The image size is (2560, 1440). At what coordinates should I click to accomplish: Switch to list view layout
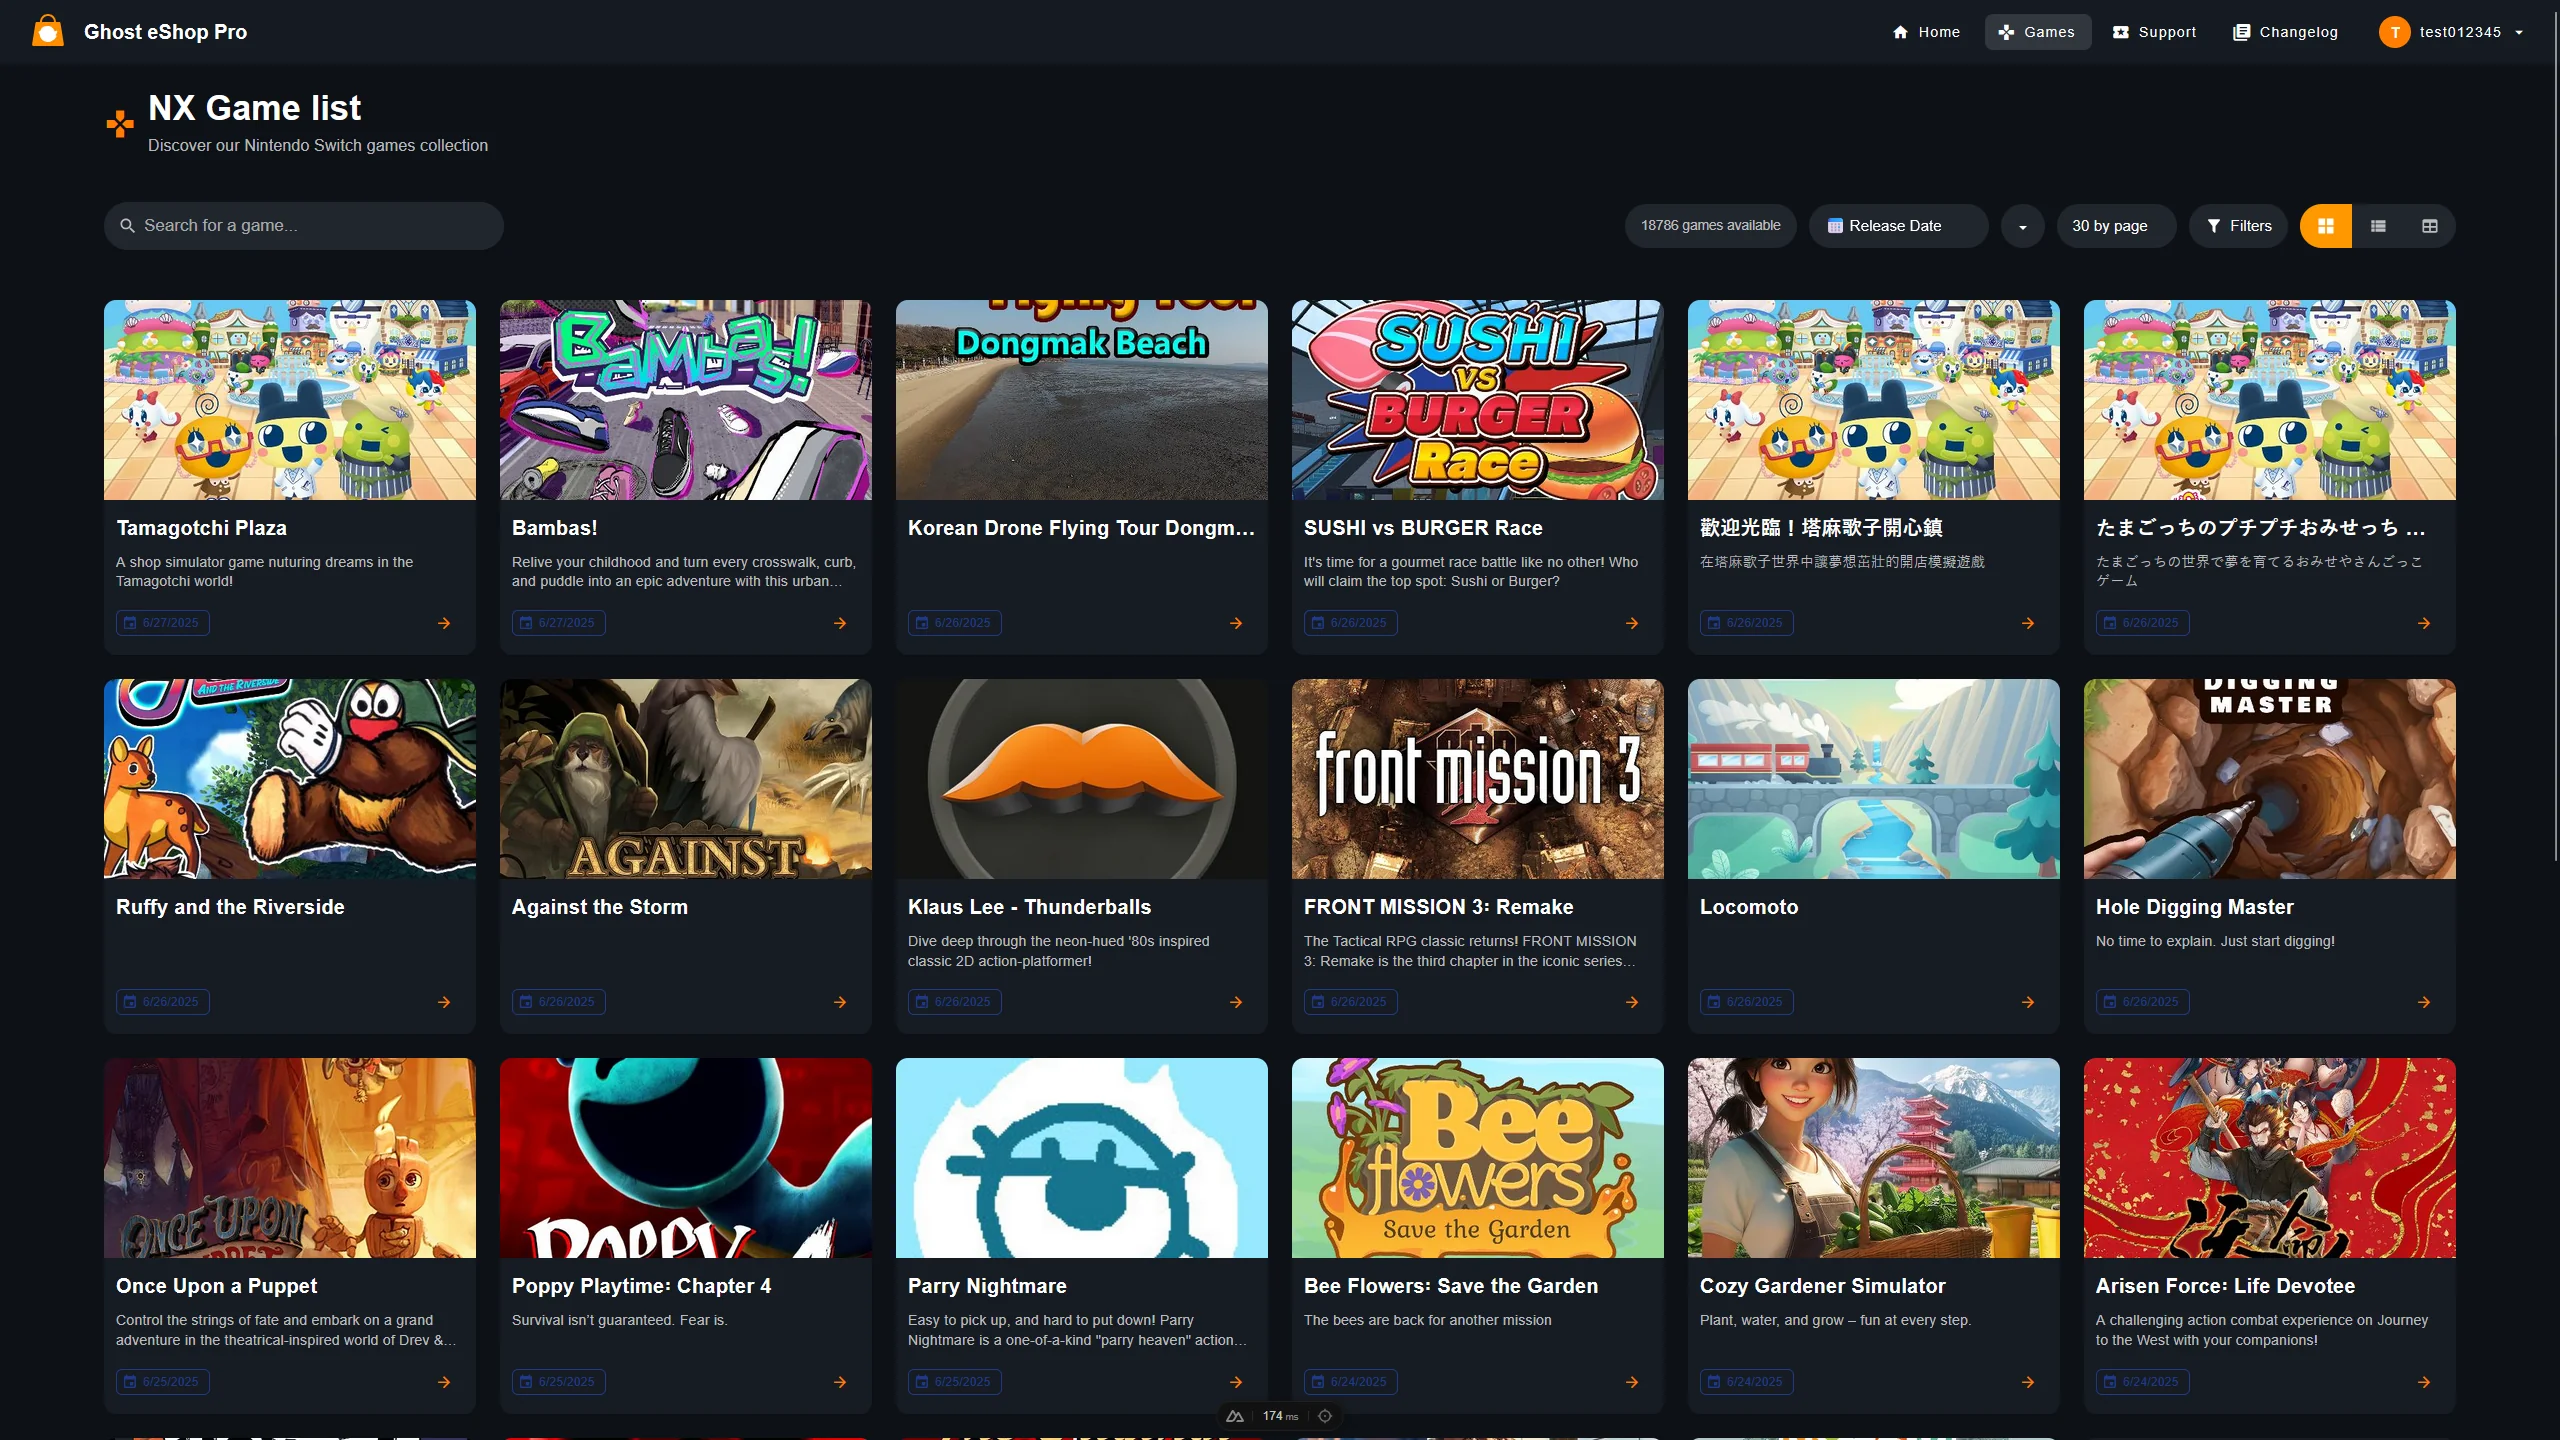pos(2378,225)
